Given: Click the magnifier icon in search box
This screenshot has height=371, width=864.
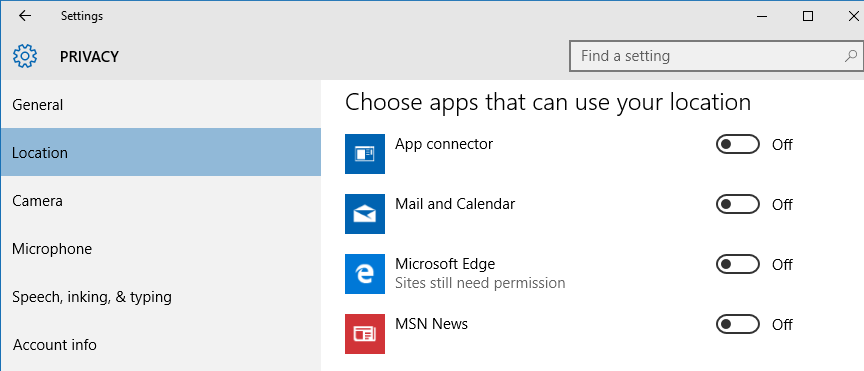Looking at the screenshot, I should [x=851, y=56].
